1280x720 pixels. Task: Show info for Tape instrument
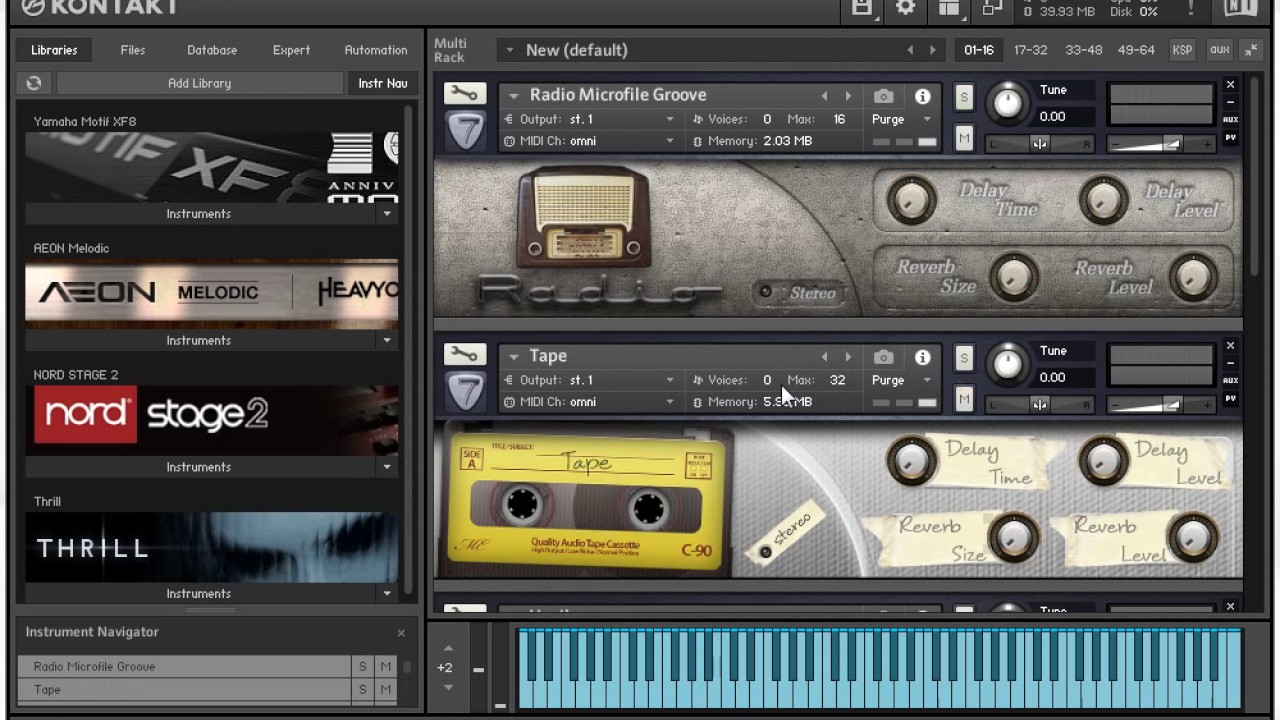(x=922, y=357)
